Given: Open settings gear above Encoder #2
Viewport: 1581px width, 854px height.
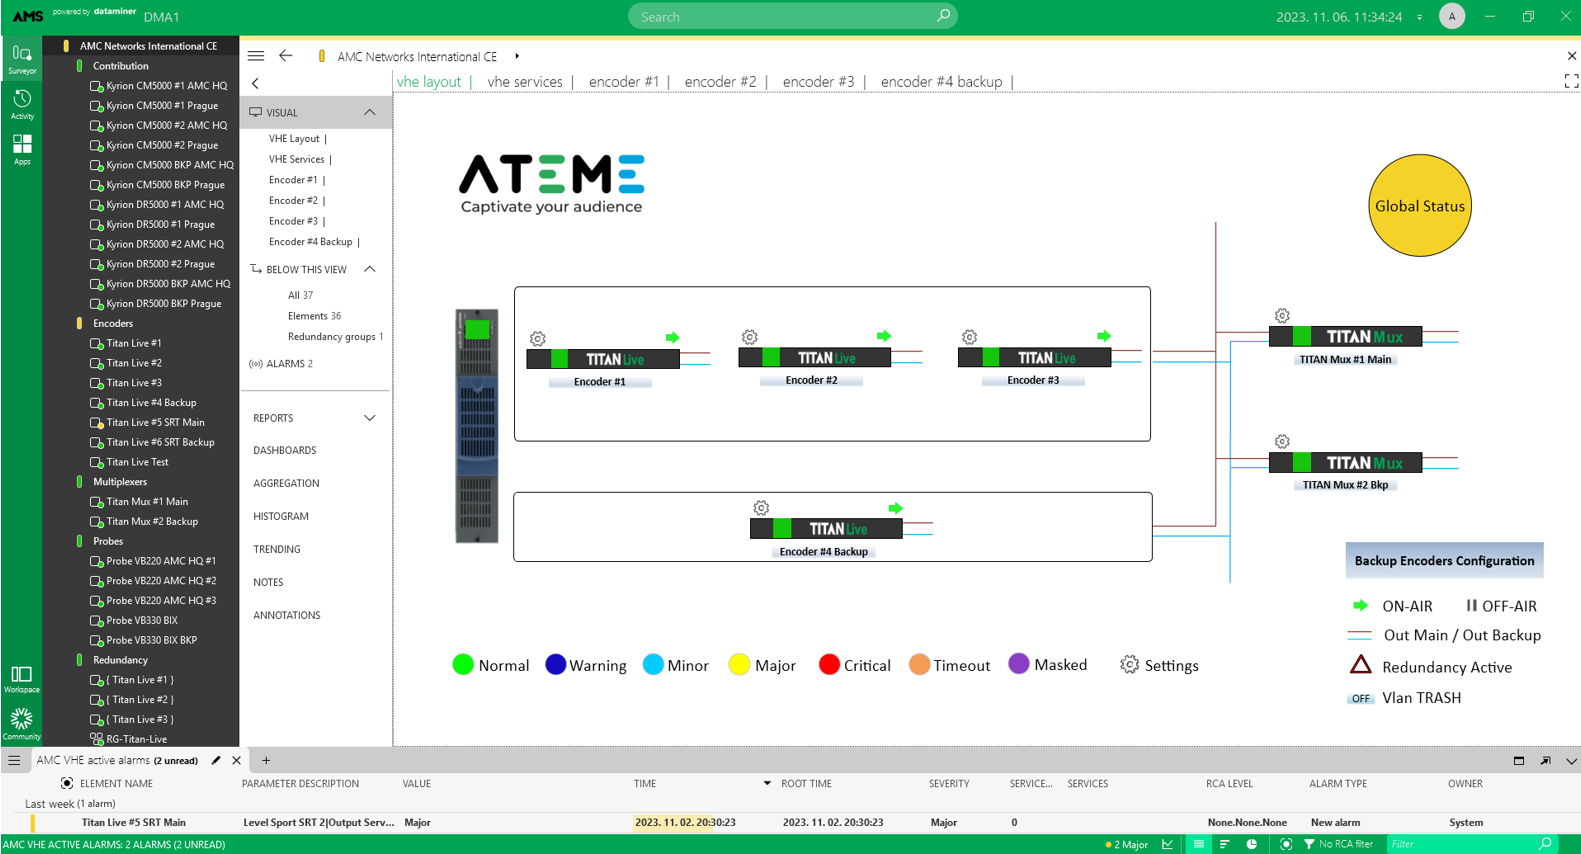Looking at the screenshot, I should [x=750, y=337].
